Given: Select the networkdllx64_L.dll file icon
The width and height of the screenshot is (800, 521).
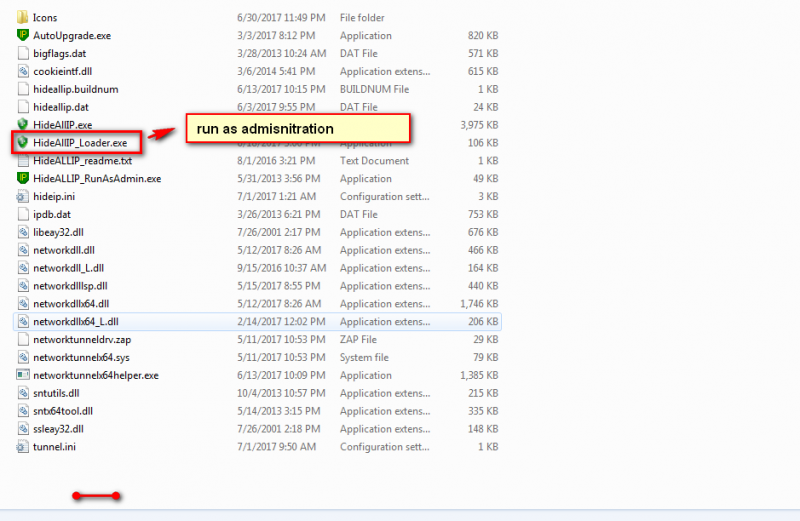Looking at the screenshot, I should (x=22, y=321).
